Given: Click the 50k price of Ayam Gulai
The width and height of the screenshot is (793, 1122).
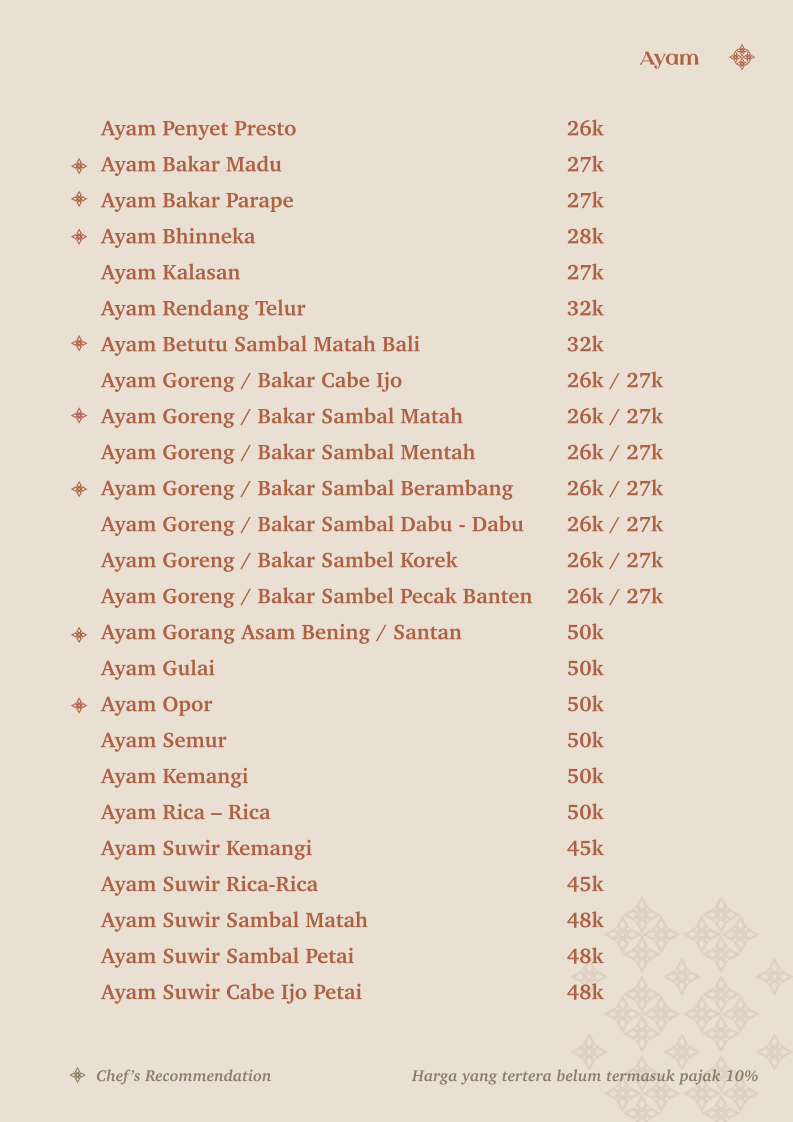Looking at the screenshot, I should point(585,668).
